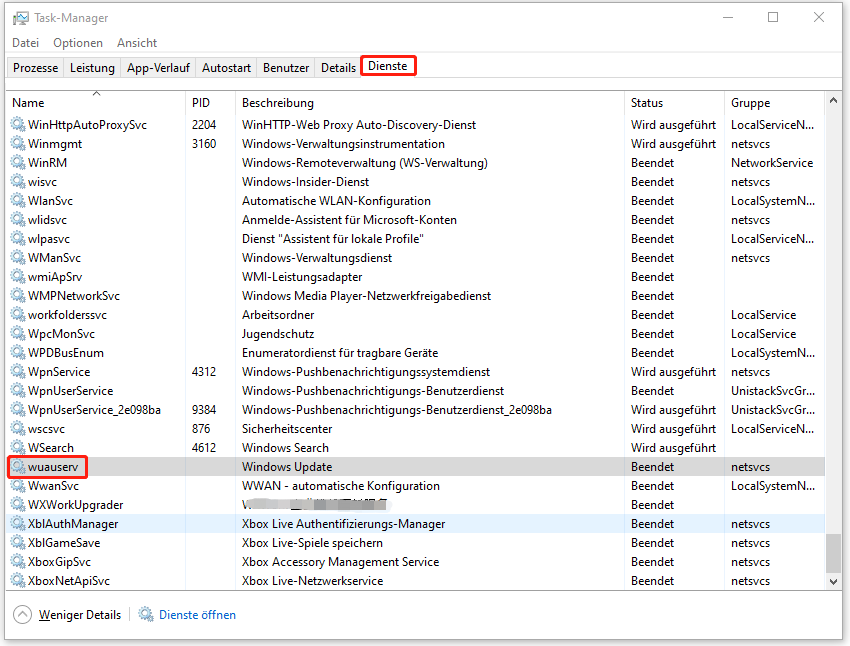This screenshot has width=850, height=646.
Task: Click the gear icon beside XboxNetApiSvc
Action: click(18, 580)
